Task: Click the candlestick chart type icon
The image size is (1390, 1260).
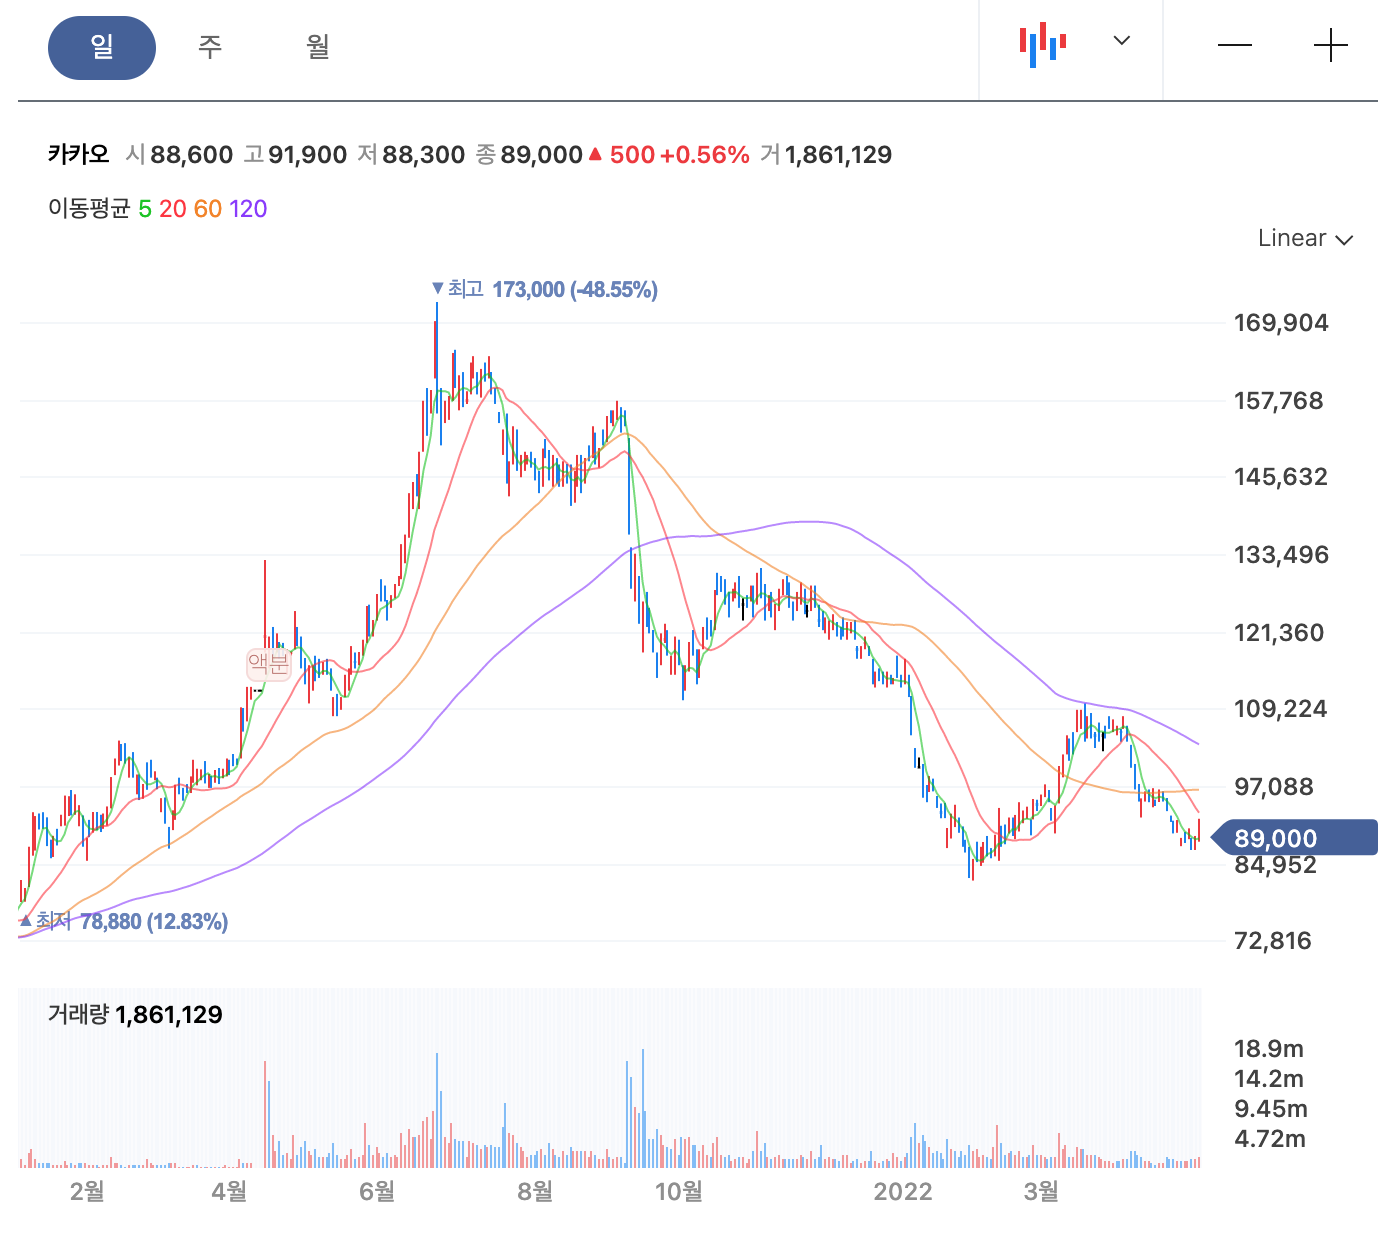Action: tap(1042, 44)
